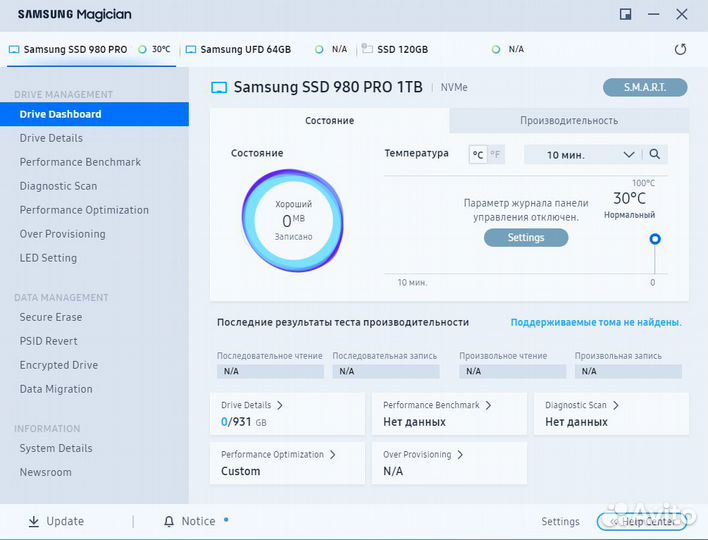Click the Последовательное чтение N/A result field

[270, 371]
